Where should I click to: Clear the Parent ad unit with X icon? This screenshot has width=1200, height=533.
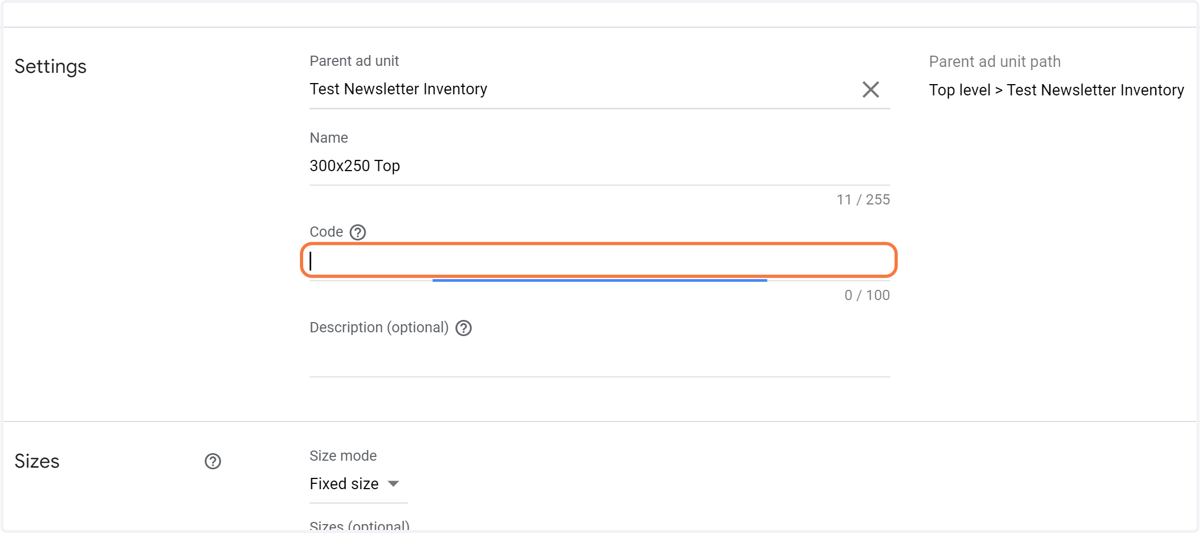coord(871,89)
